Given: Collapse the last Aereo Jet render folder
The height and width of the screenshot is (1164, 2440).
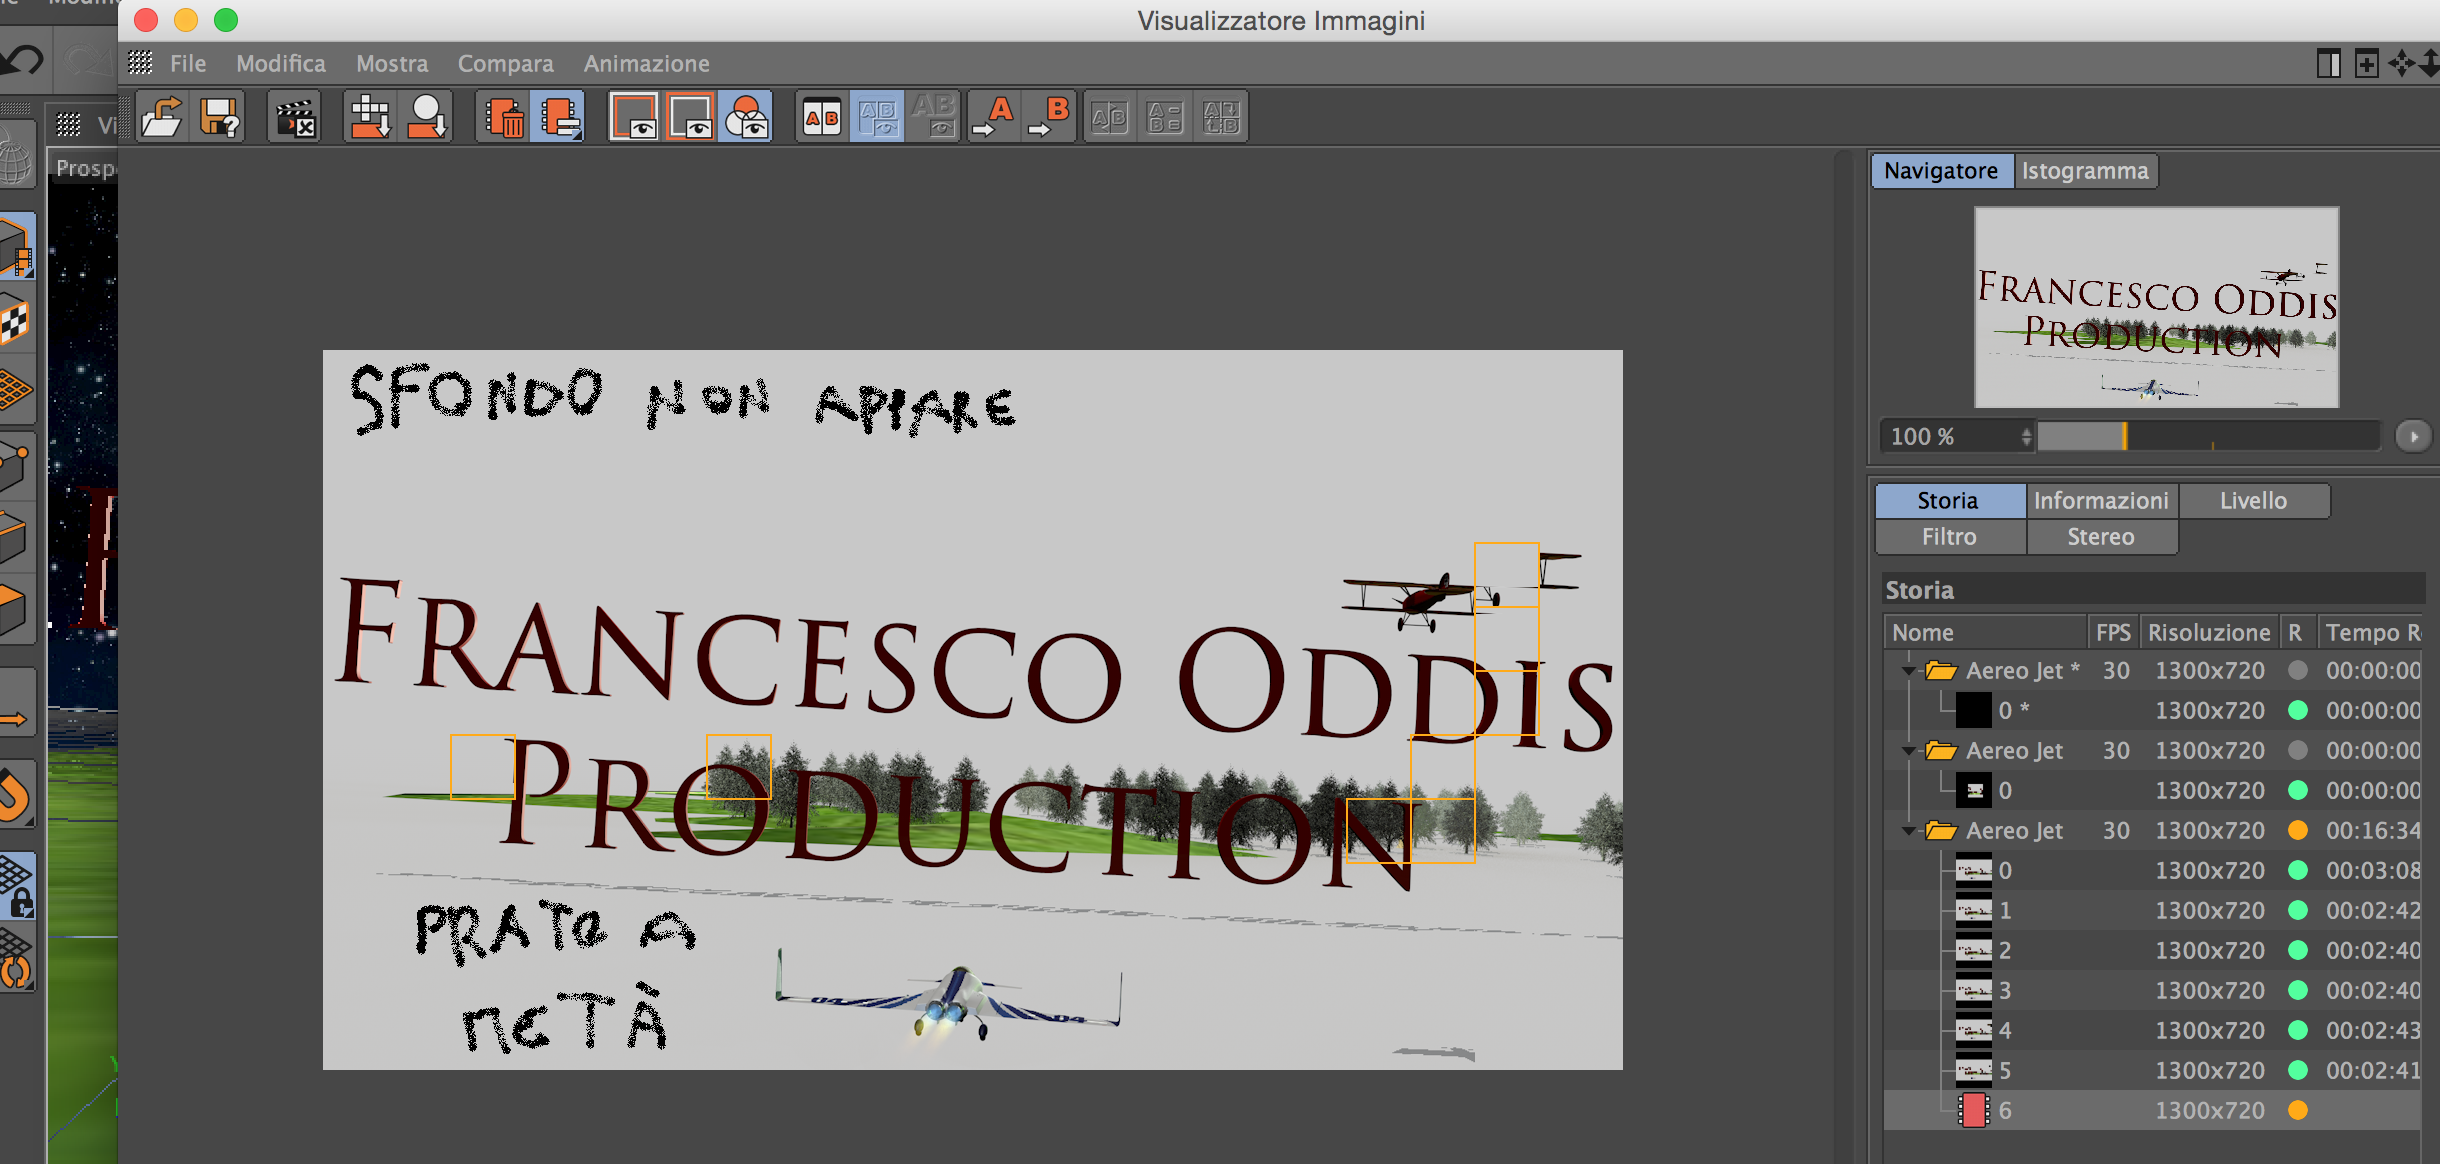Looking at the screenshot, I should point(1908,831).
